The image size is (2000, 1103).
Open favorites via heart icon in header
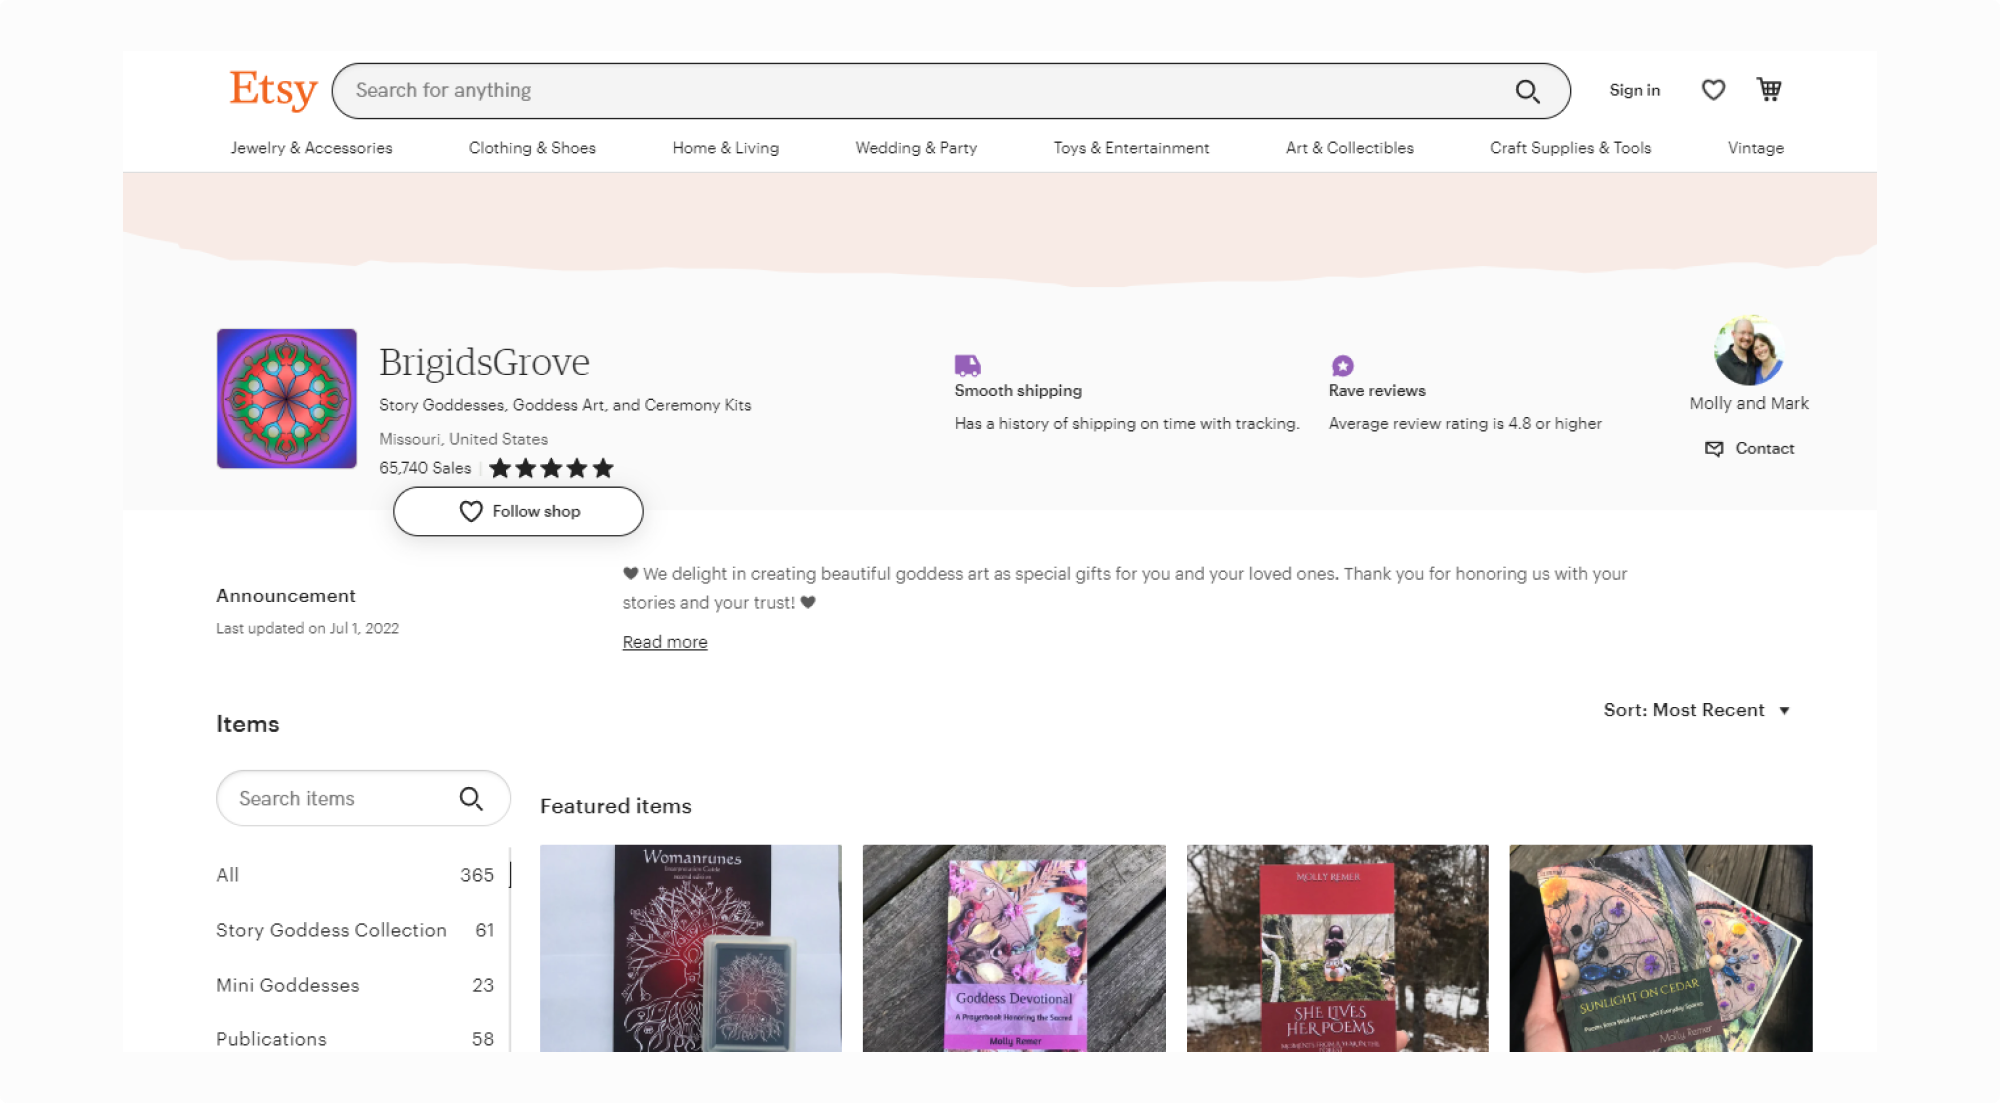click(x=1713, y=90)
